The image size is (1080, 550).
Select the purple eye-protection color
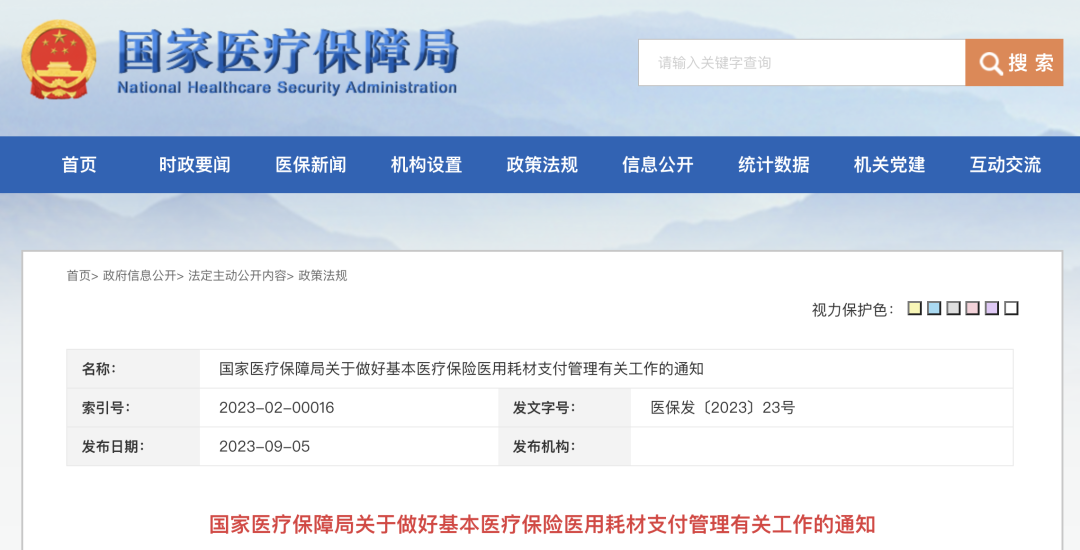[x=992, y=308]
